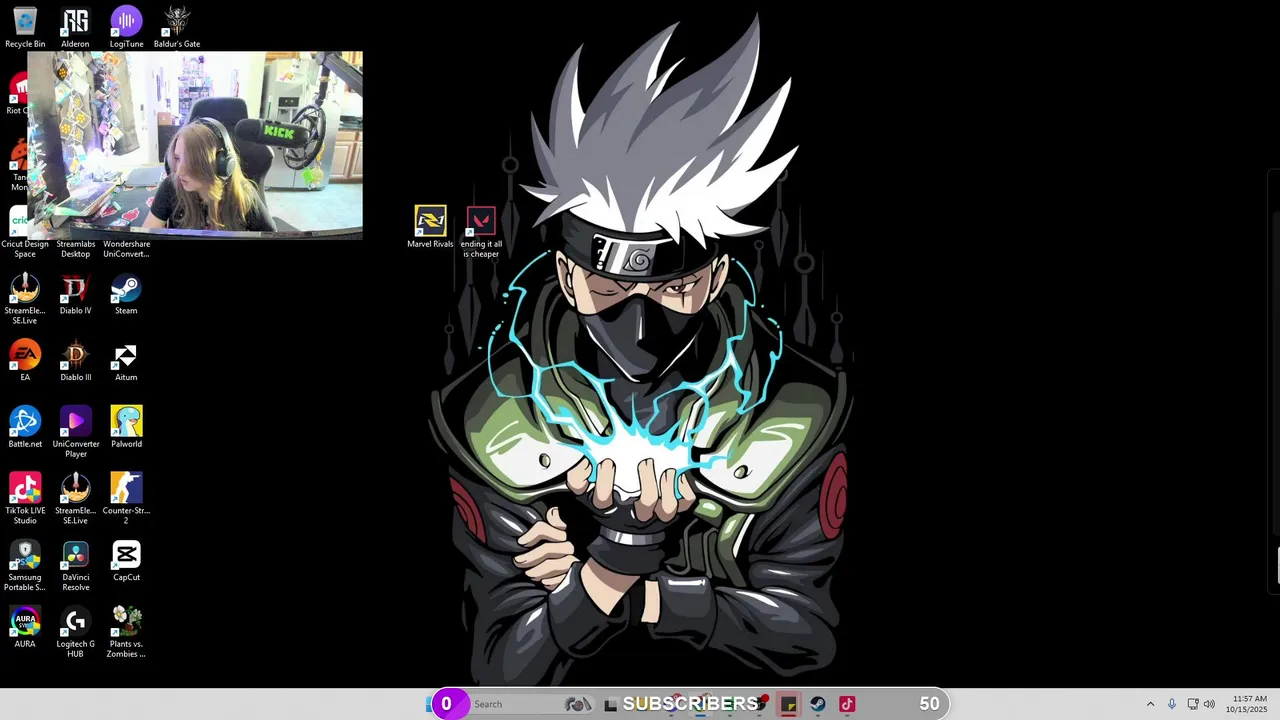Click the webcam overlay window
The height and width of the screenshot is (720, 1280).
pyautogui.click(x=195, y=145)
